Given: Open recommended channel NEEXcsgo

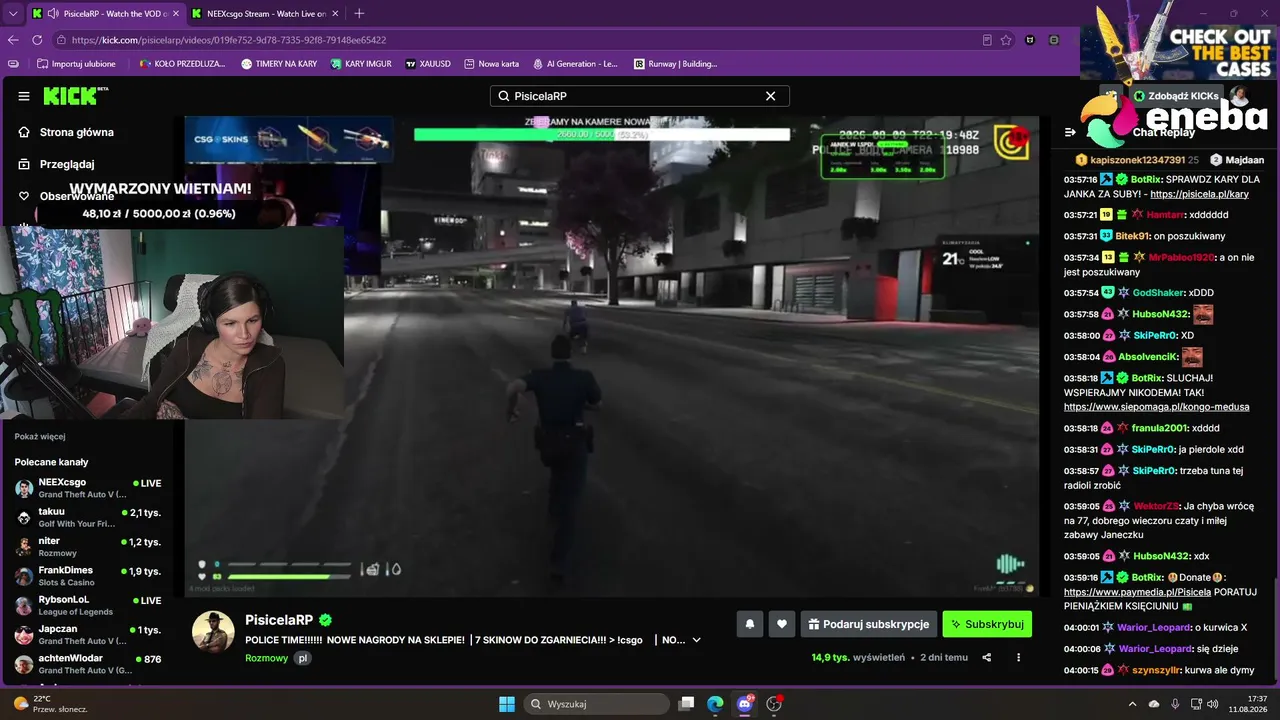Looking at the screenshot, I should (x=88, y=487).
